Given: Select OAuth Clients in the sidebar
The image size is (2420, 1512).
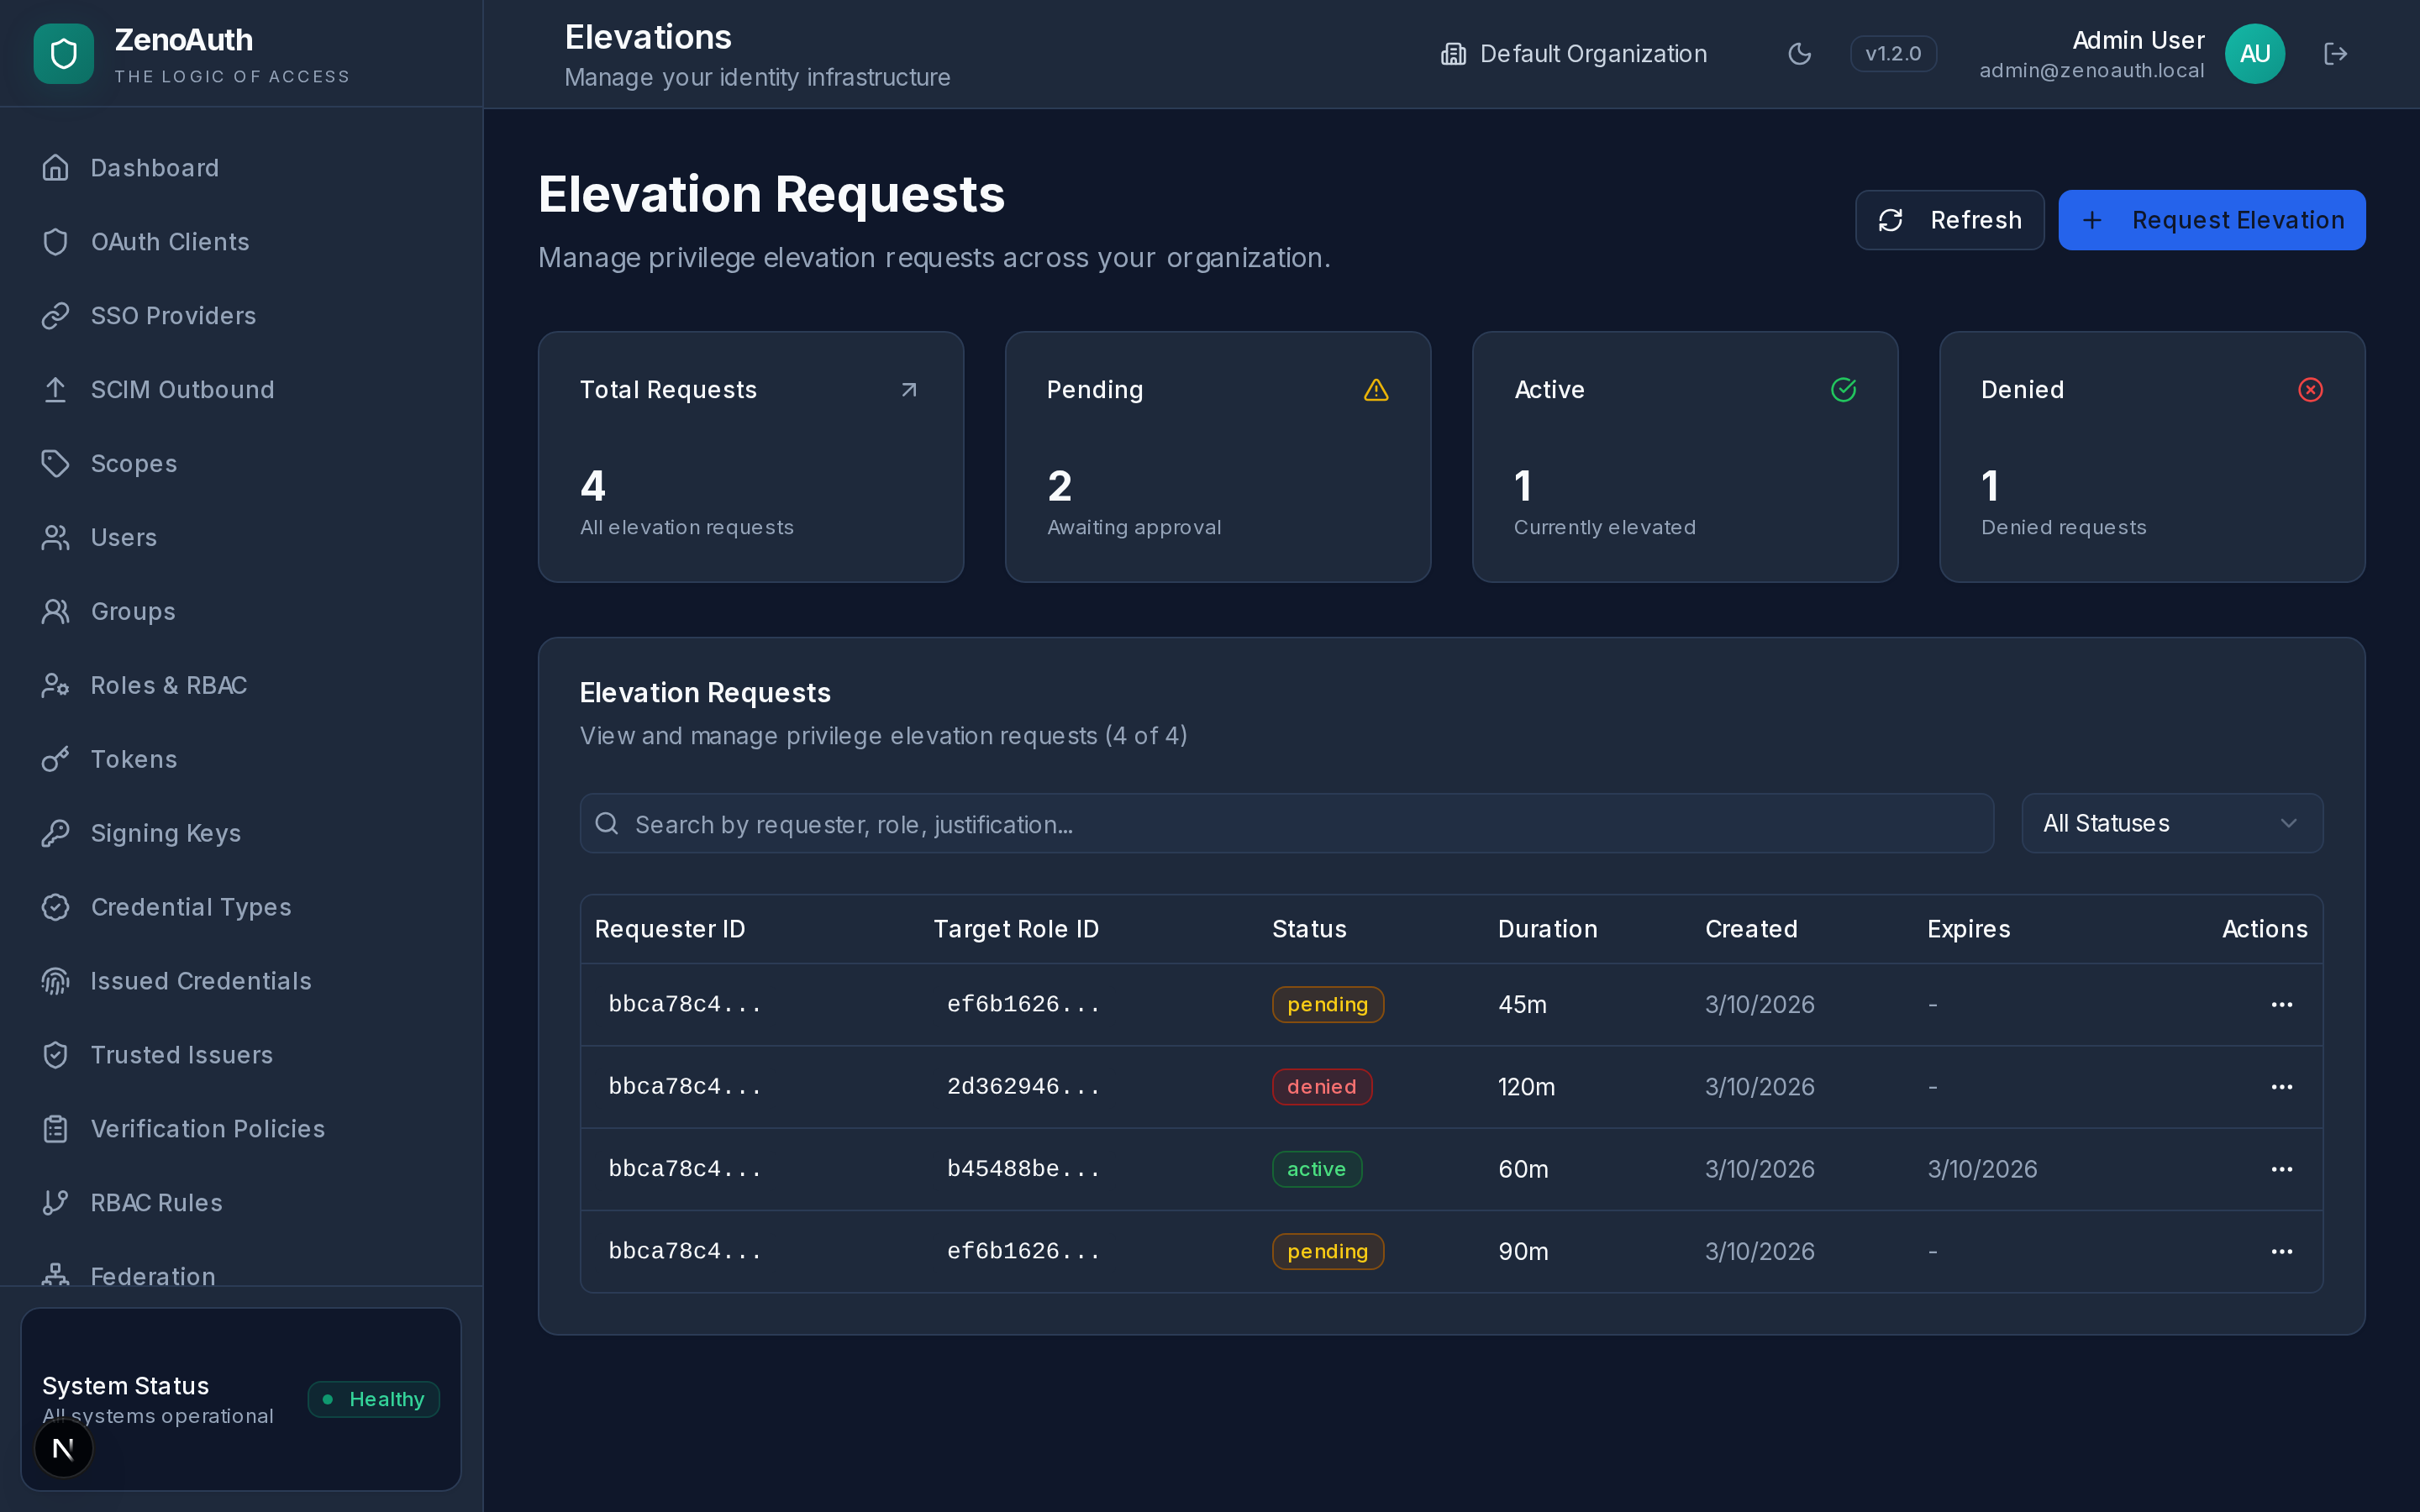Looking at the screenshot, I should [x=170, y=241].
